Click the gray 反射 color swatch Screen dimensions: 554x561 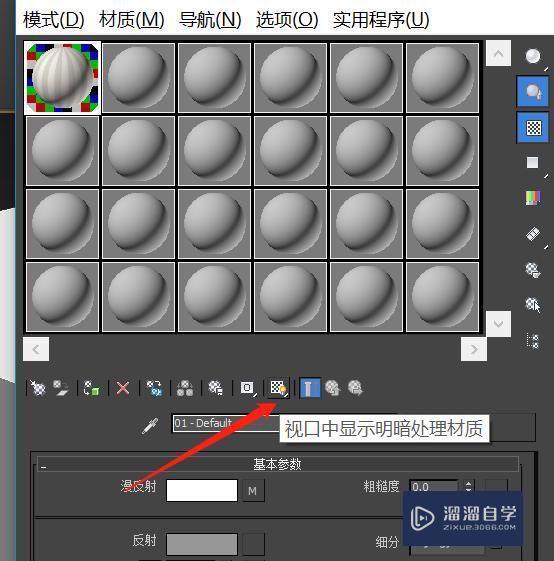click(x=202, y=544)
